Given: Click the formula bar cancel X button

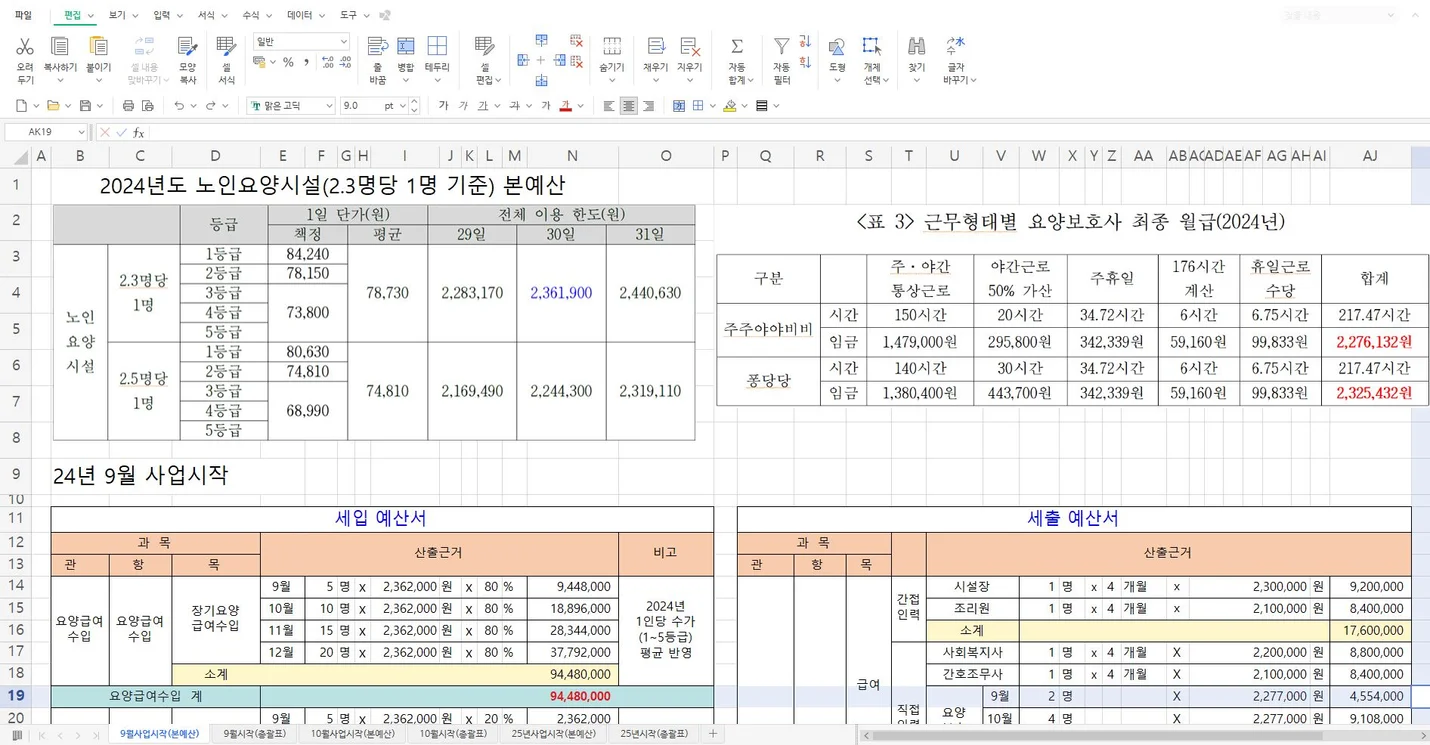Looking at the screenshot, I should [x=105, y=132].
